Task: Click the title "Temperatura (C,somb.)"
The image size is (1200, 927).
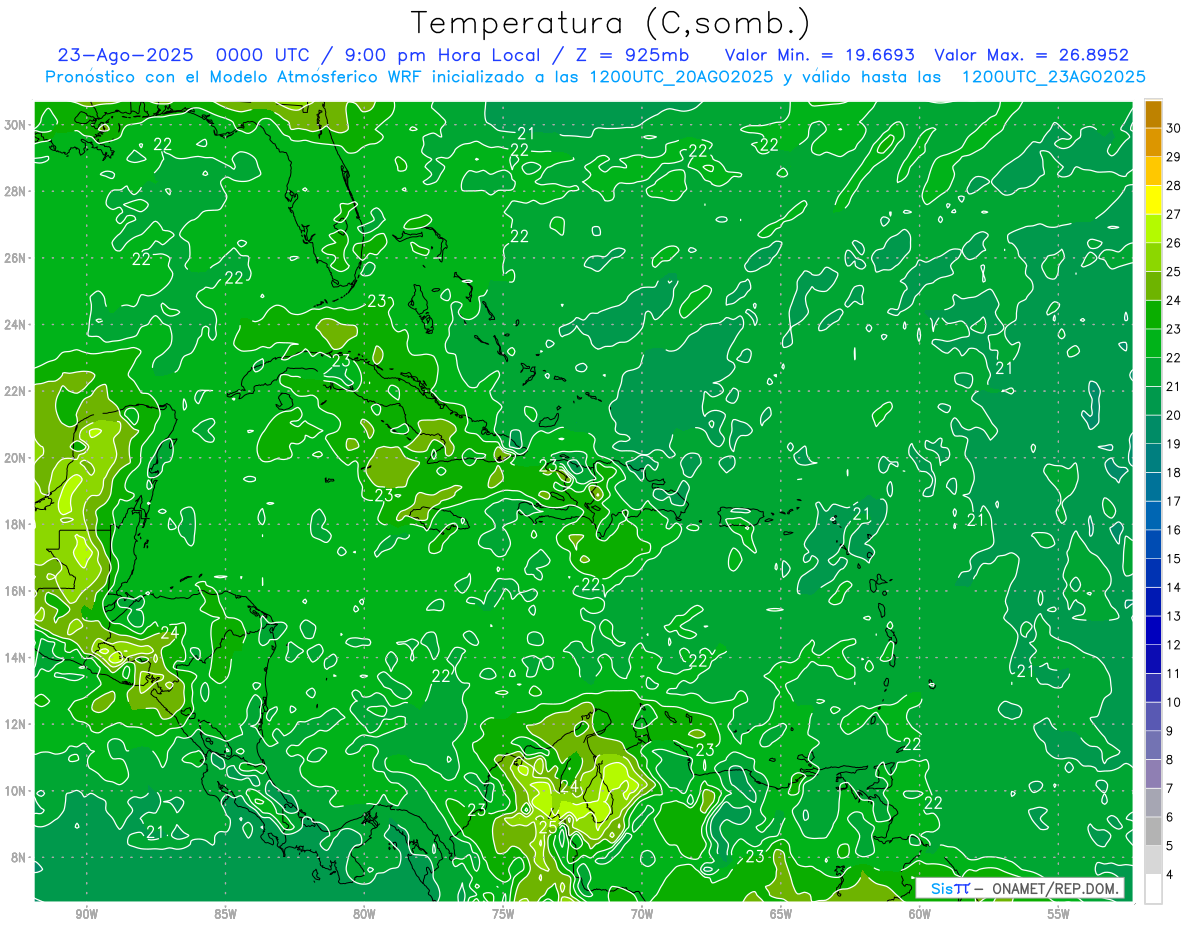Action: coord(610,23)
